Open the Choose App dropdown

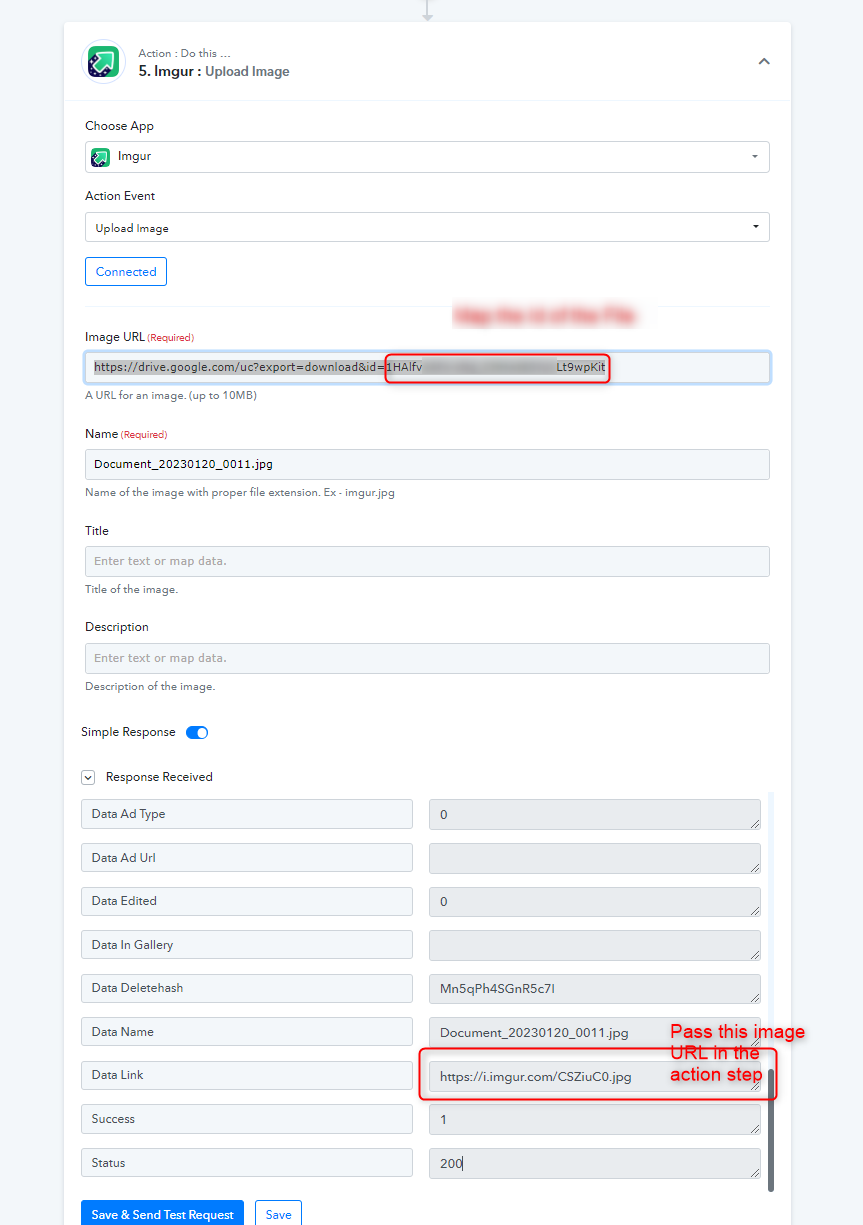[x=427, y=157]
